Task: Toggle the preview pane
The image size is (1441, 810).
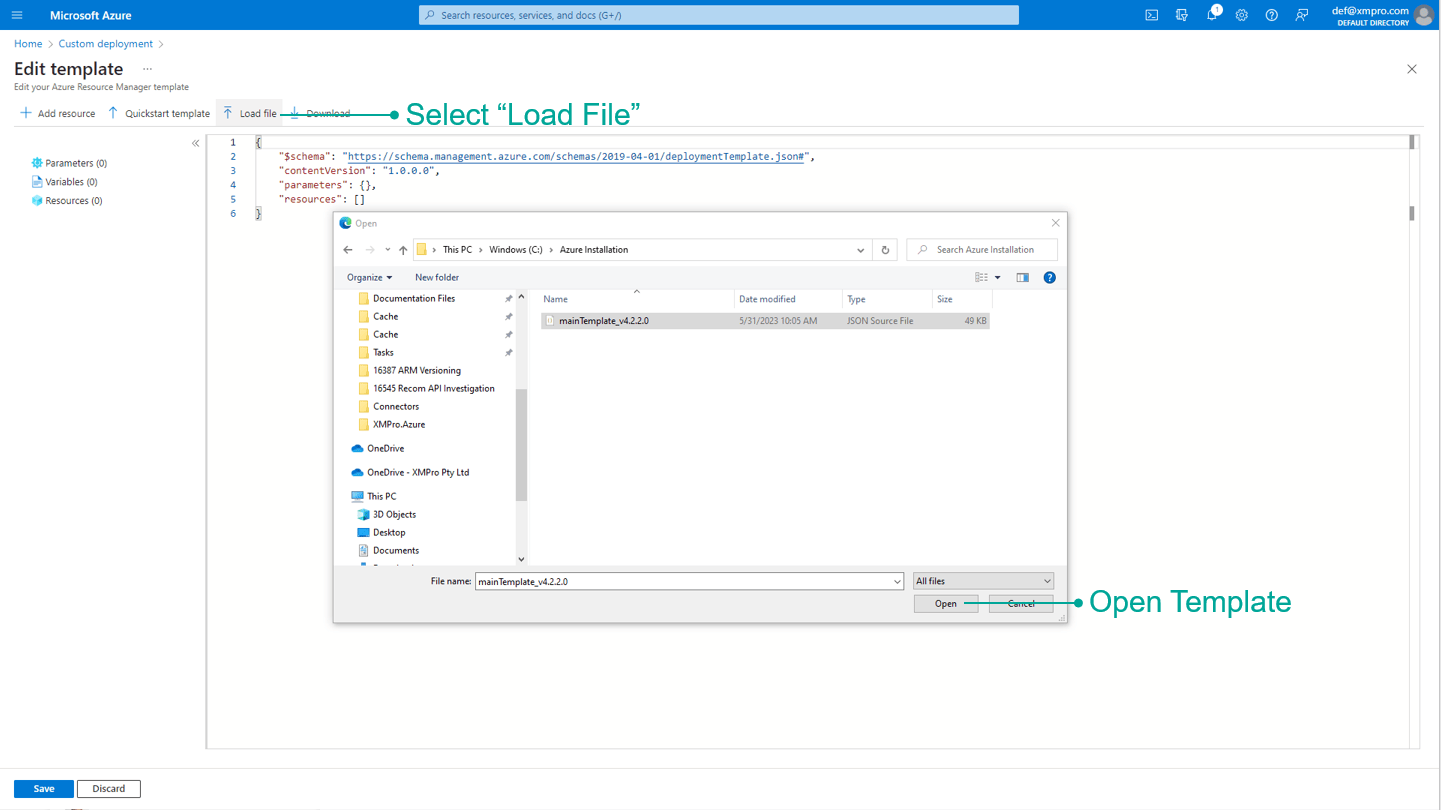Action: [x=1022, y=278]
